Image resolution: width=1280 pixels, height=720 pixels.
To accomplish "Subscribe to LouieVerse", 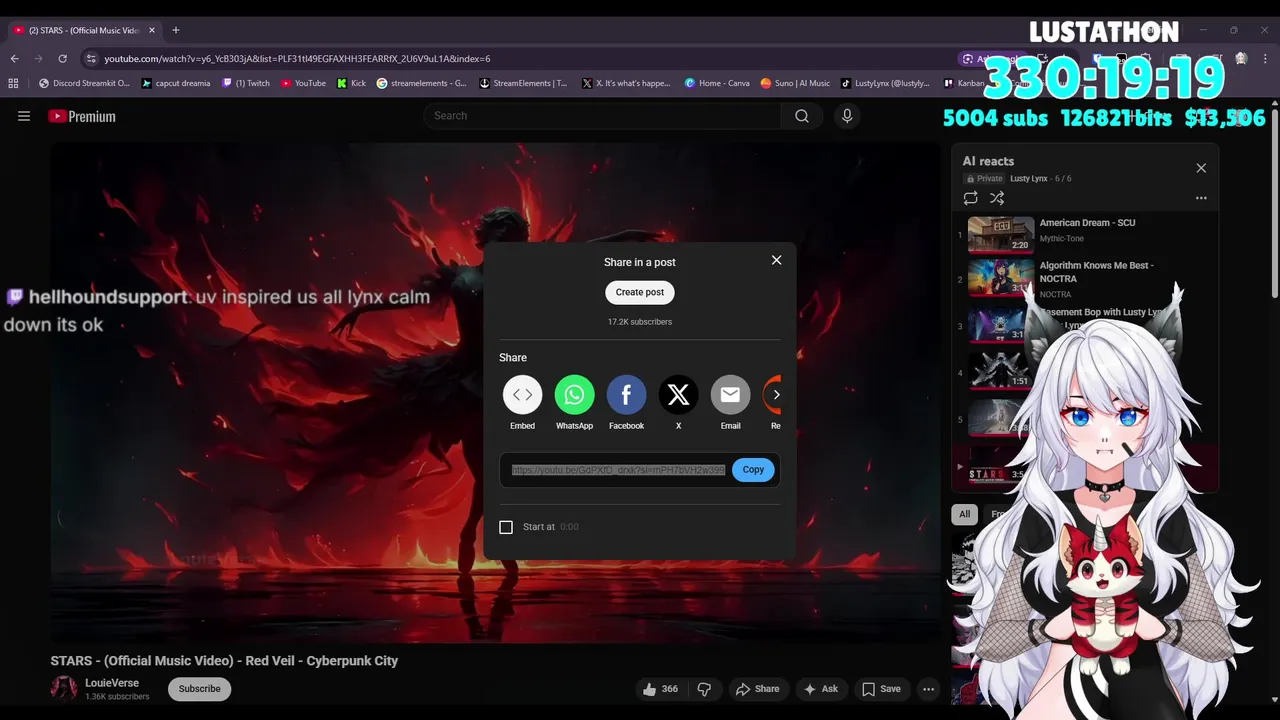I will 199,689.
